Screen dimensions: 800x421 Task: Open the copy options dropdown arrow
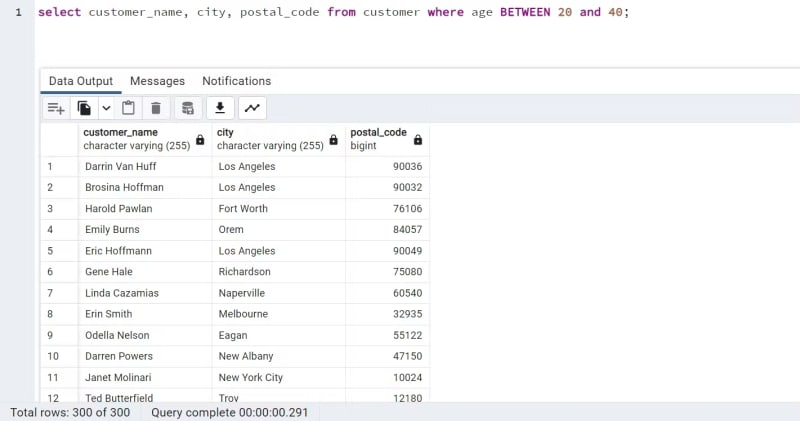tap(106, 108)
